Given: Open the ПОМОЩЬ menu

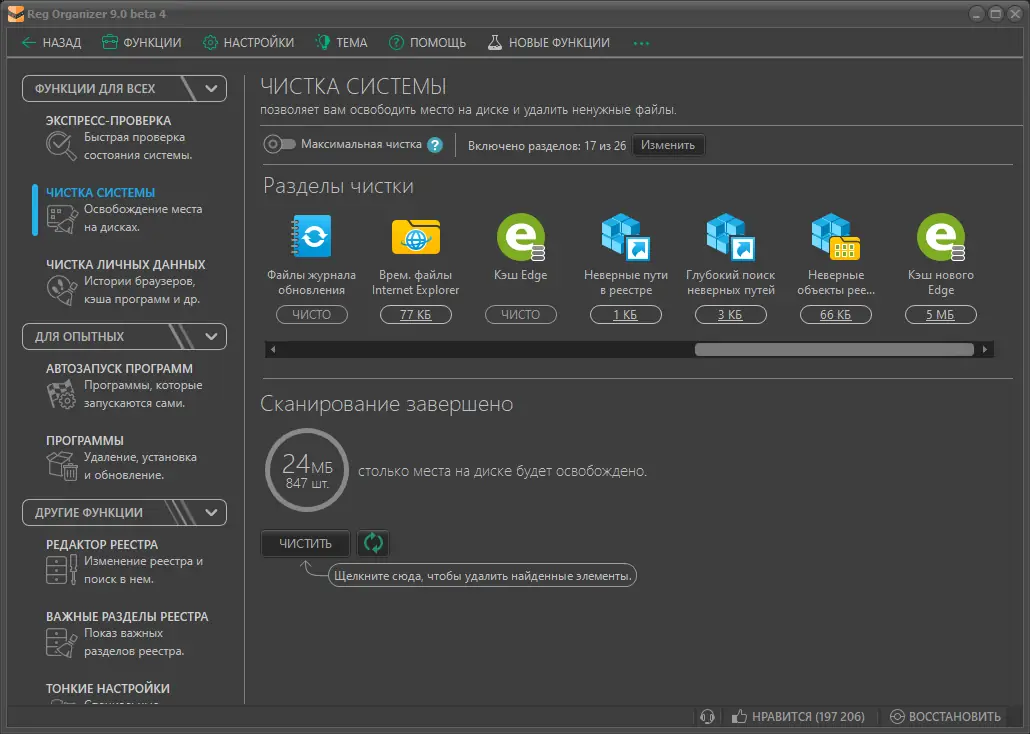Looking at the screenshot, I should point(427,43).
